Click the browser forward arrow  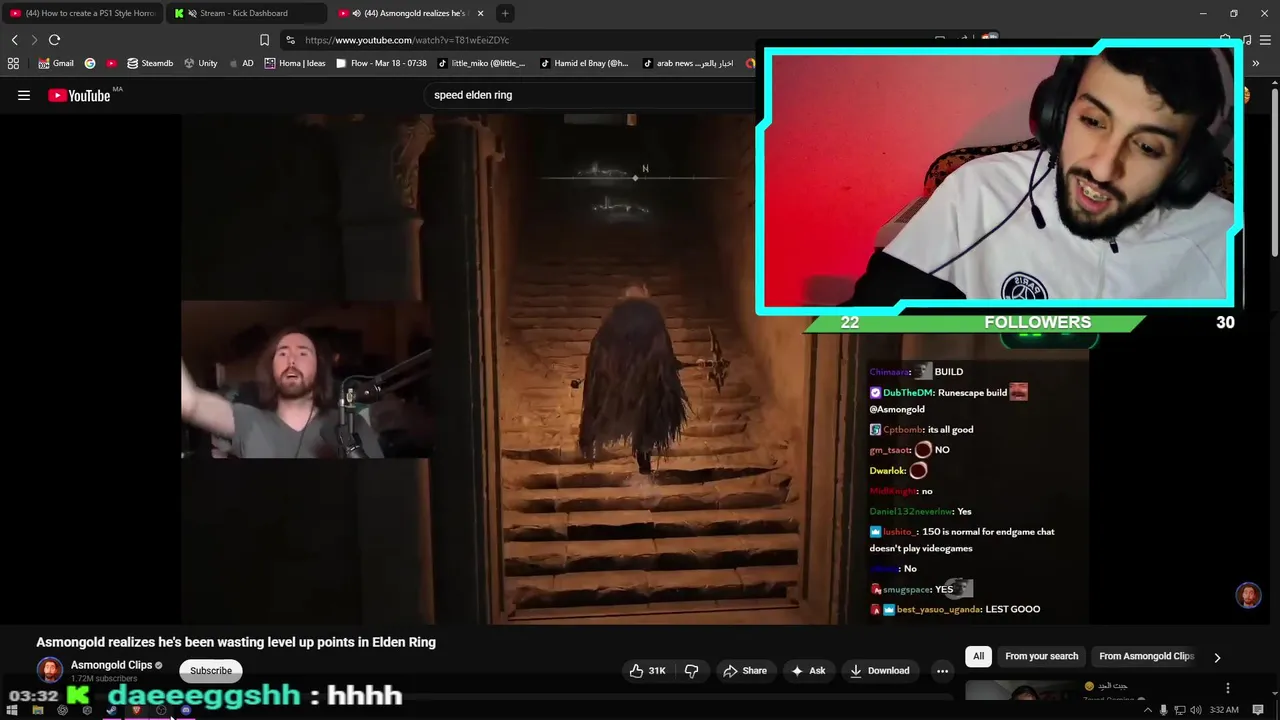tap(34, 40)
